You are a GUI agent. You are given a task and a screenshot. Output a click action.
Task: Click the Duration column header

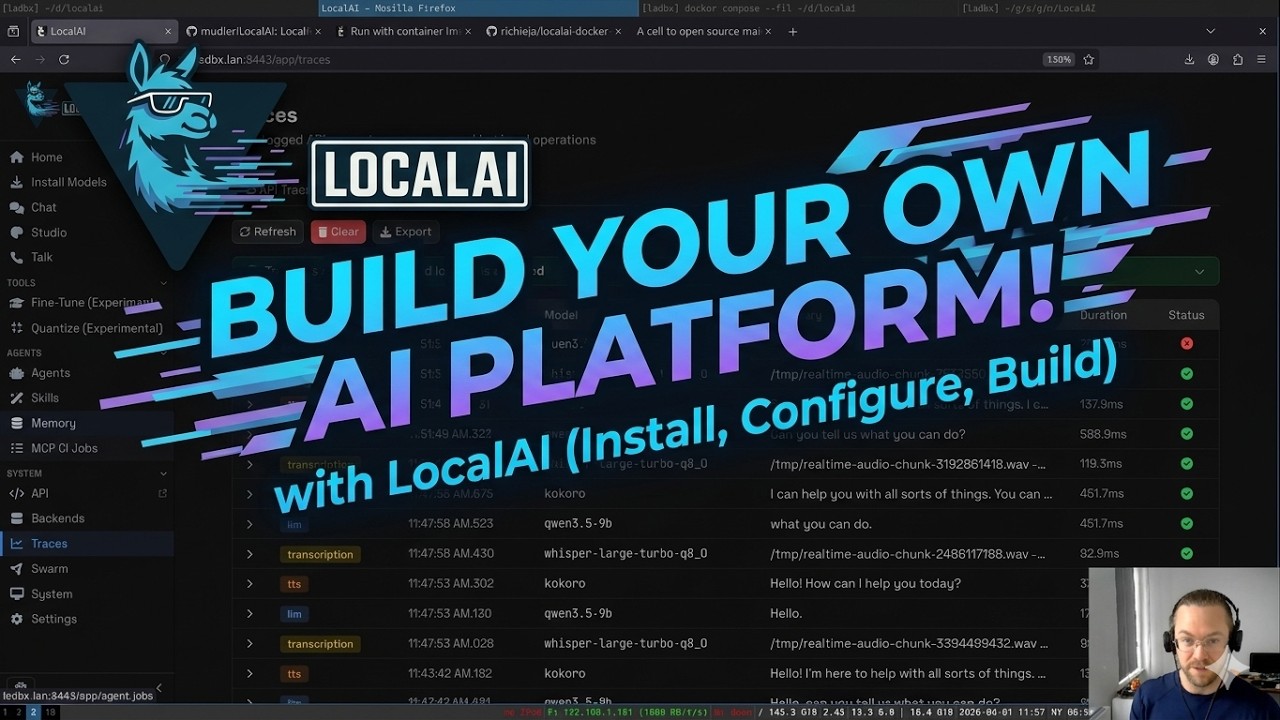[x=1103, y=315]
